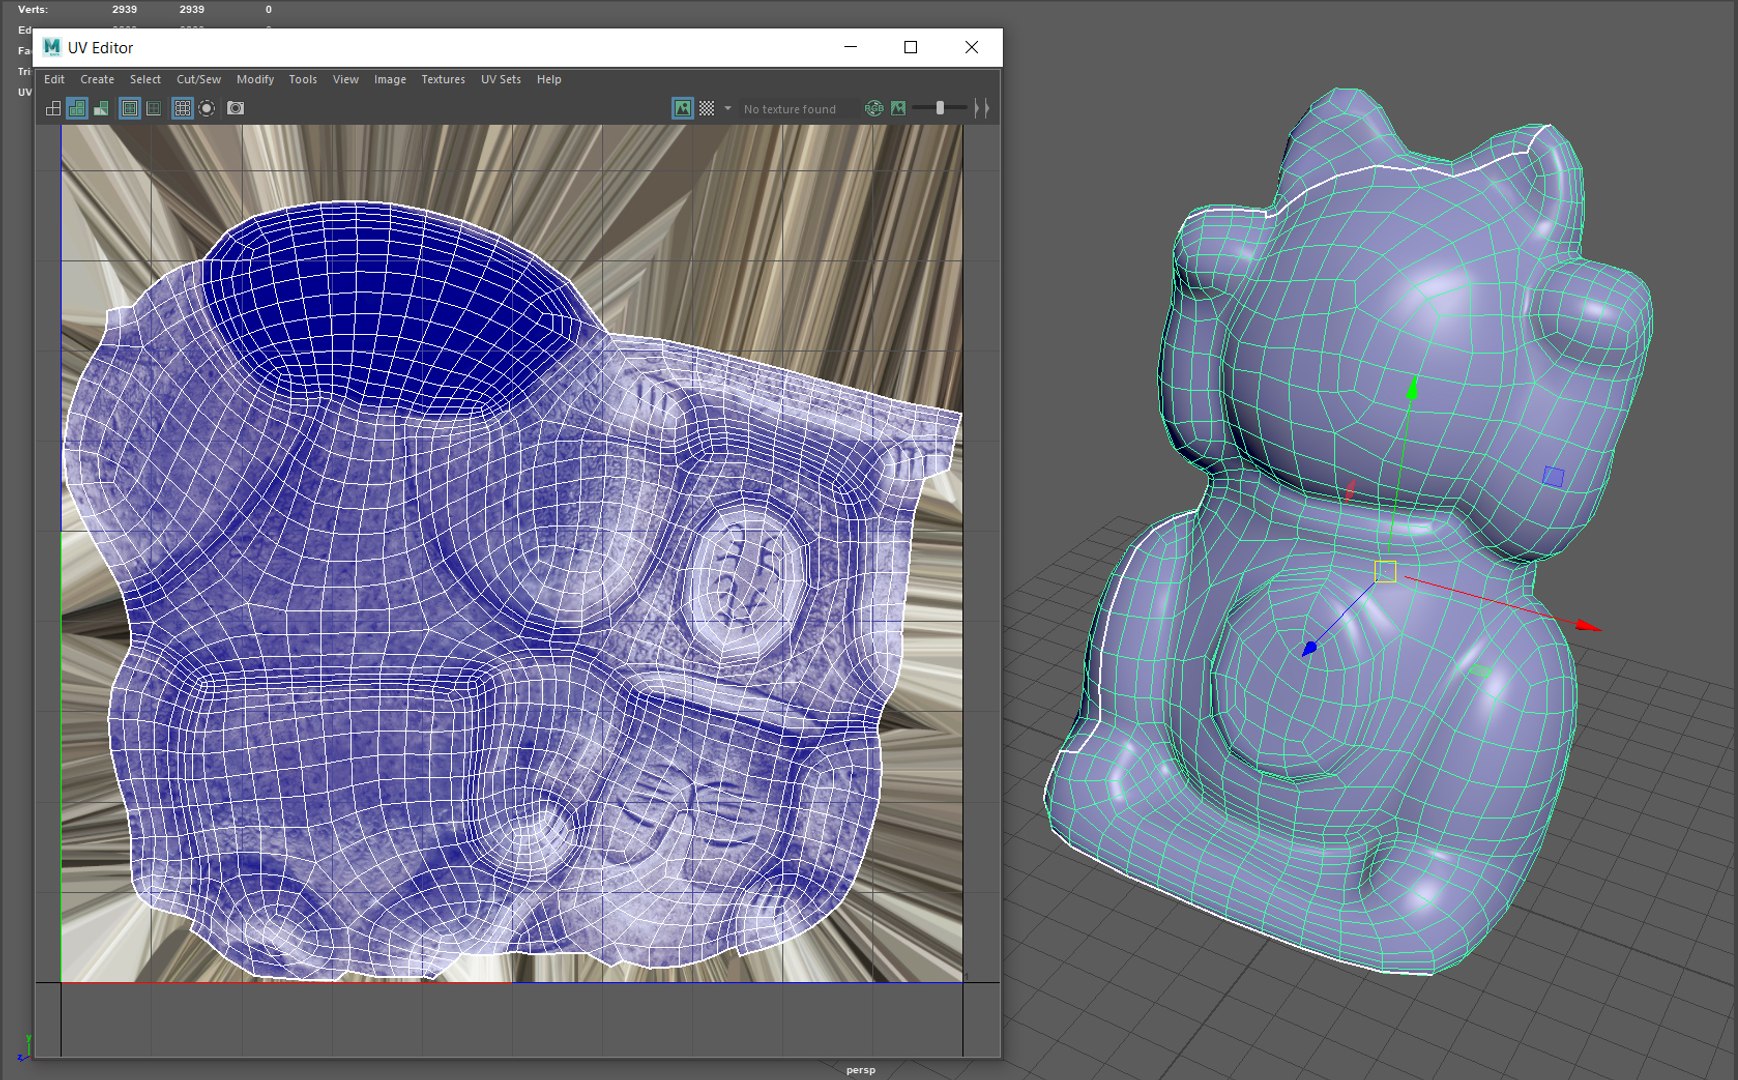Screen dimensions: 1738x1080
Task: Click the green Y-axis translate arrow
Action: [1412, 388]
